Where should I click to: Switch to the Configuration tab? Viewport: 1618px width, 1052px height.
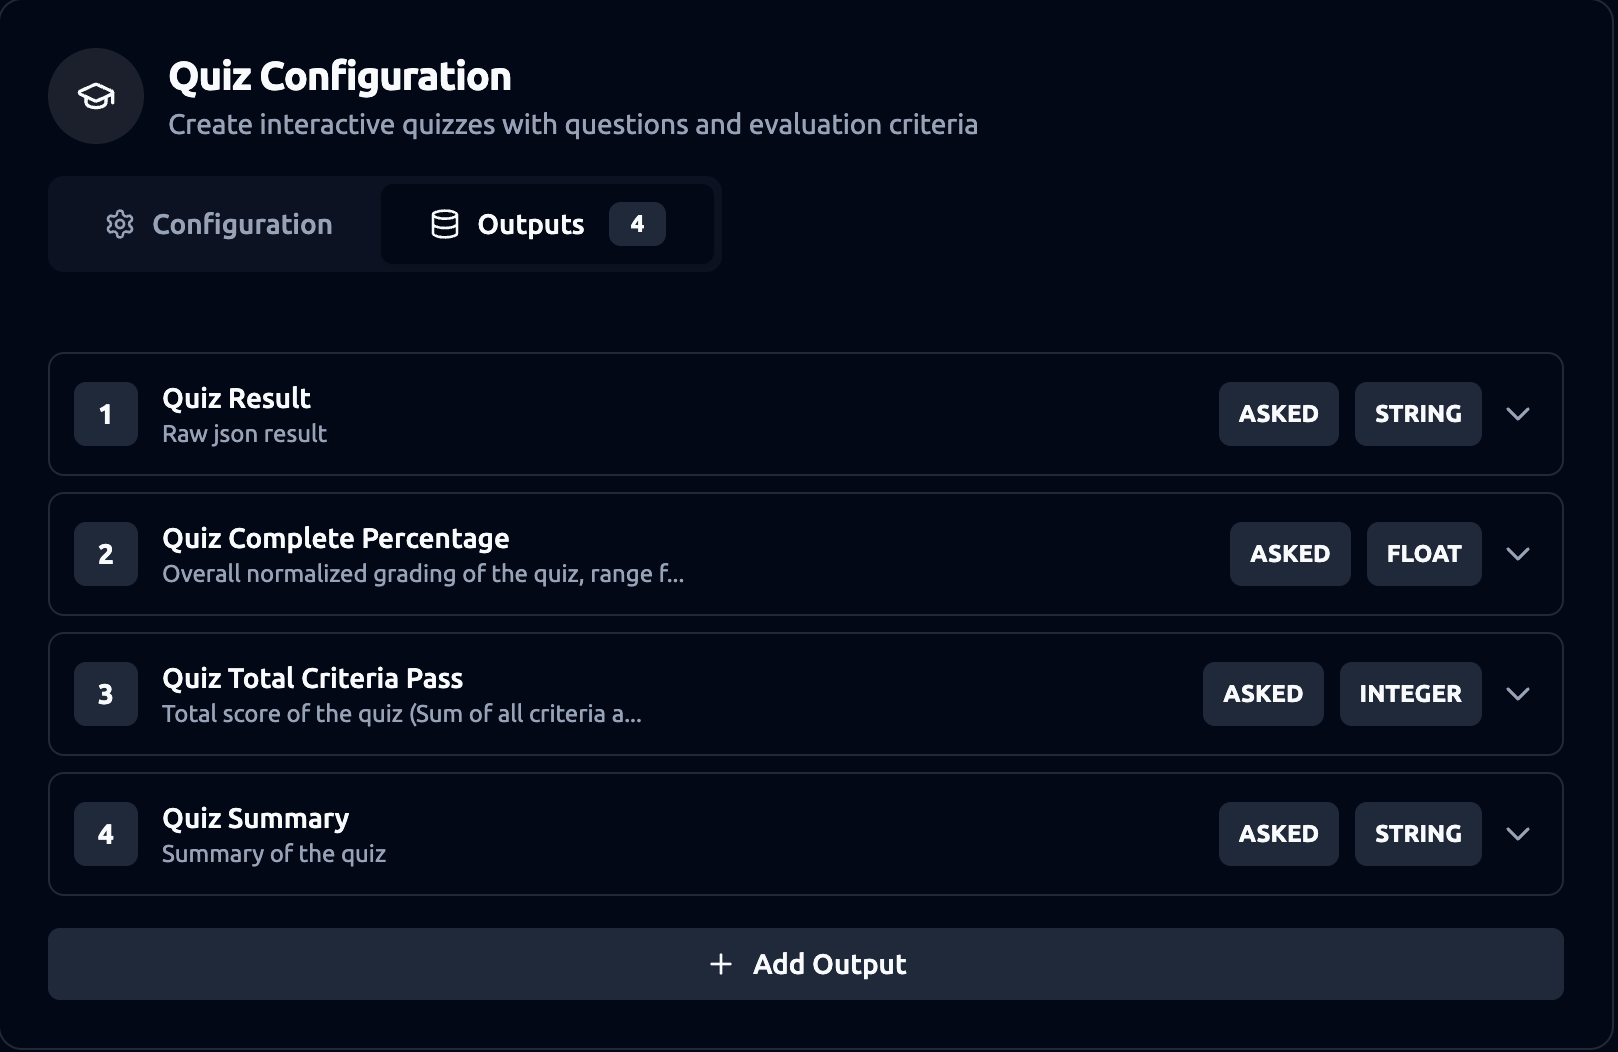pos(218,224)
